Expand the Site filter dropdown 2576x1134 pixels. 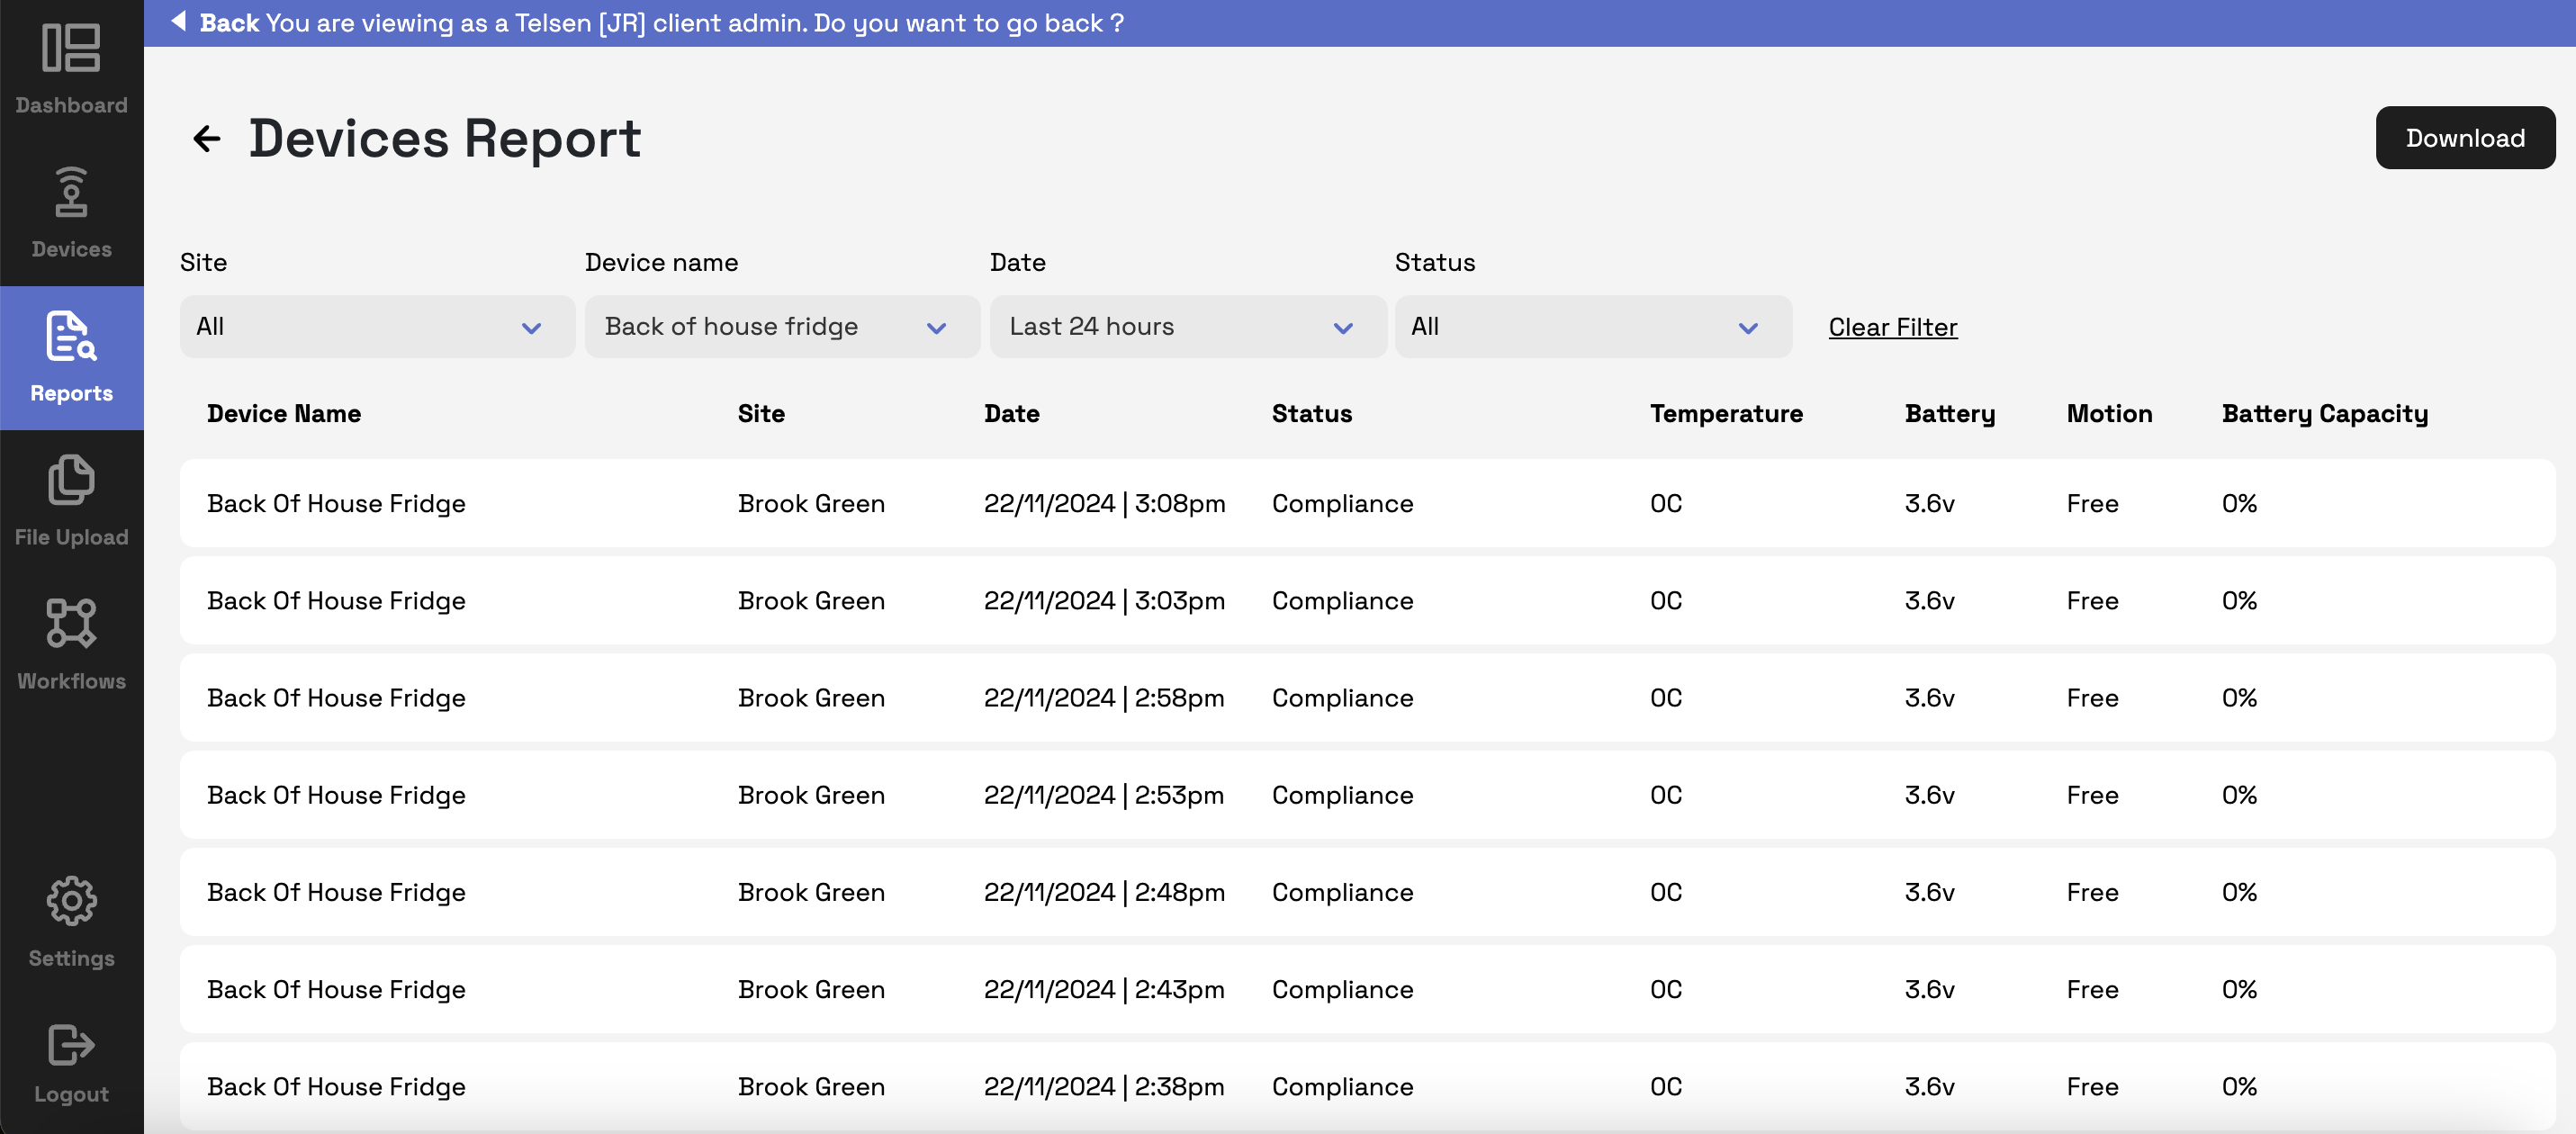pyautogui.click(x=376, y=327)
